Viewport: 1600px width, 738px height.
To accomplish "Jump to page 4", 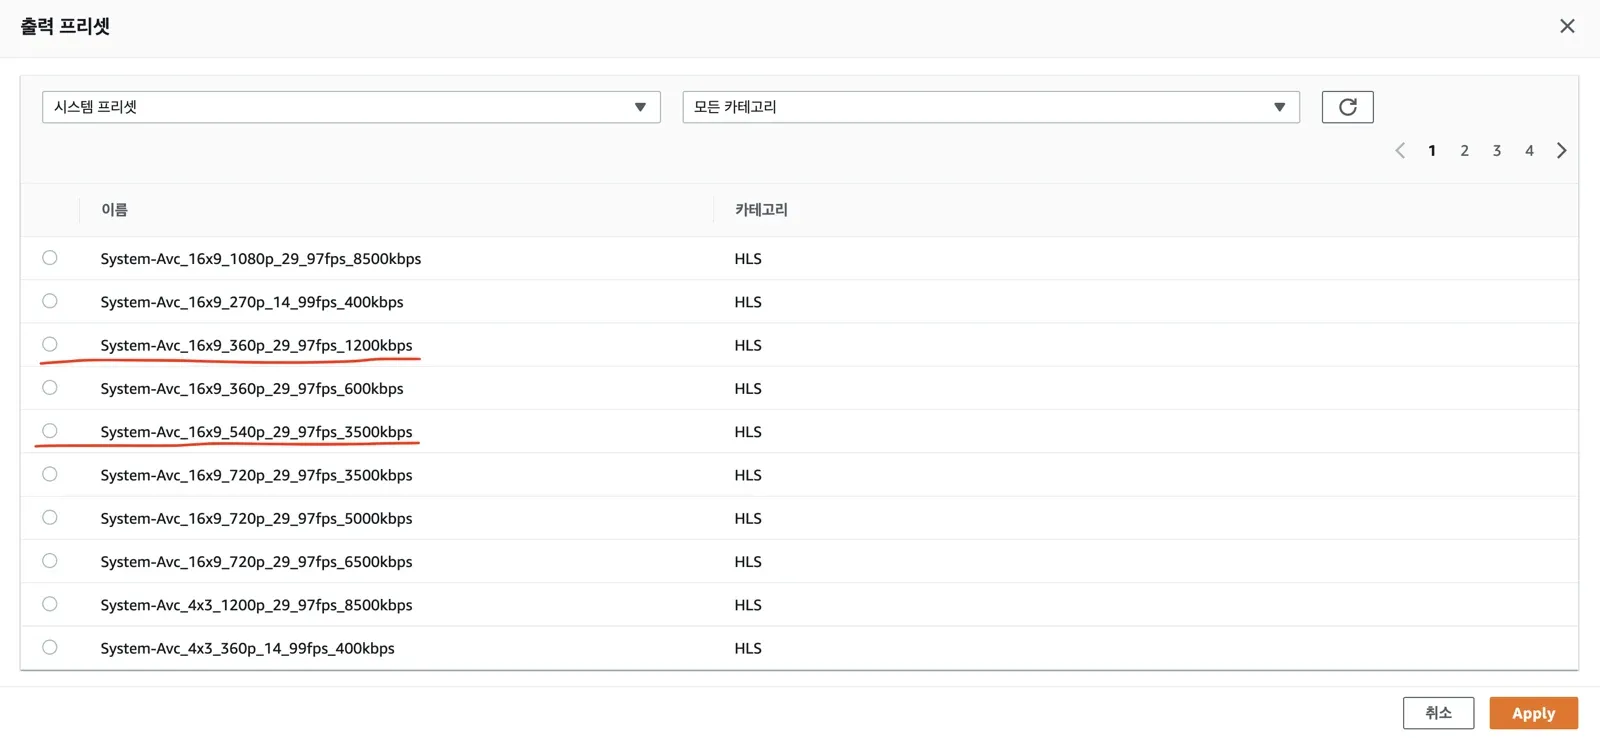I will [1529, 150].
